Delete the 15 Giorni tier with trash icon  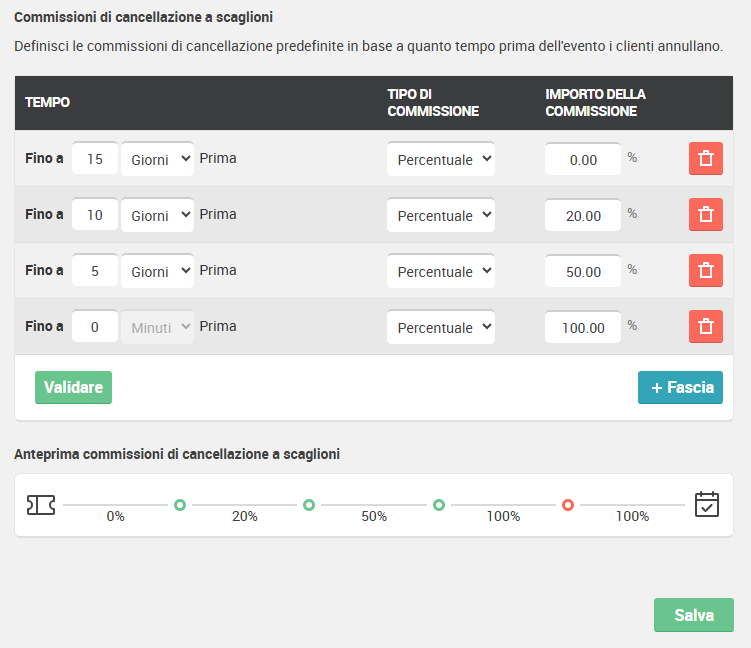705,159
